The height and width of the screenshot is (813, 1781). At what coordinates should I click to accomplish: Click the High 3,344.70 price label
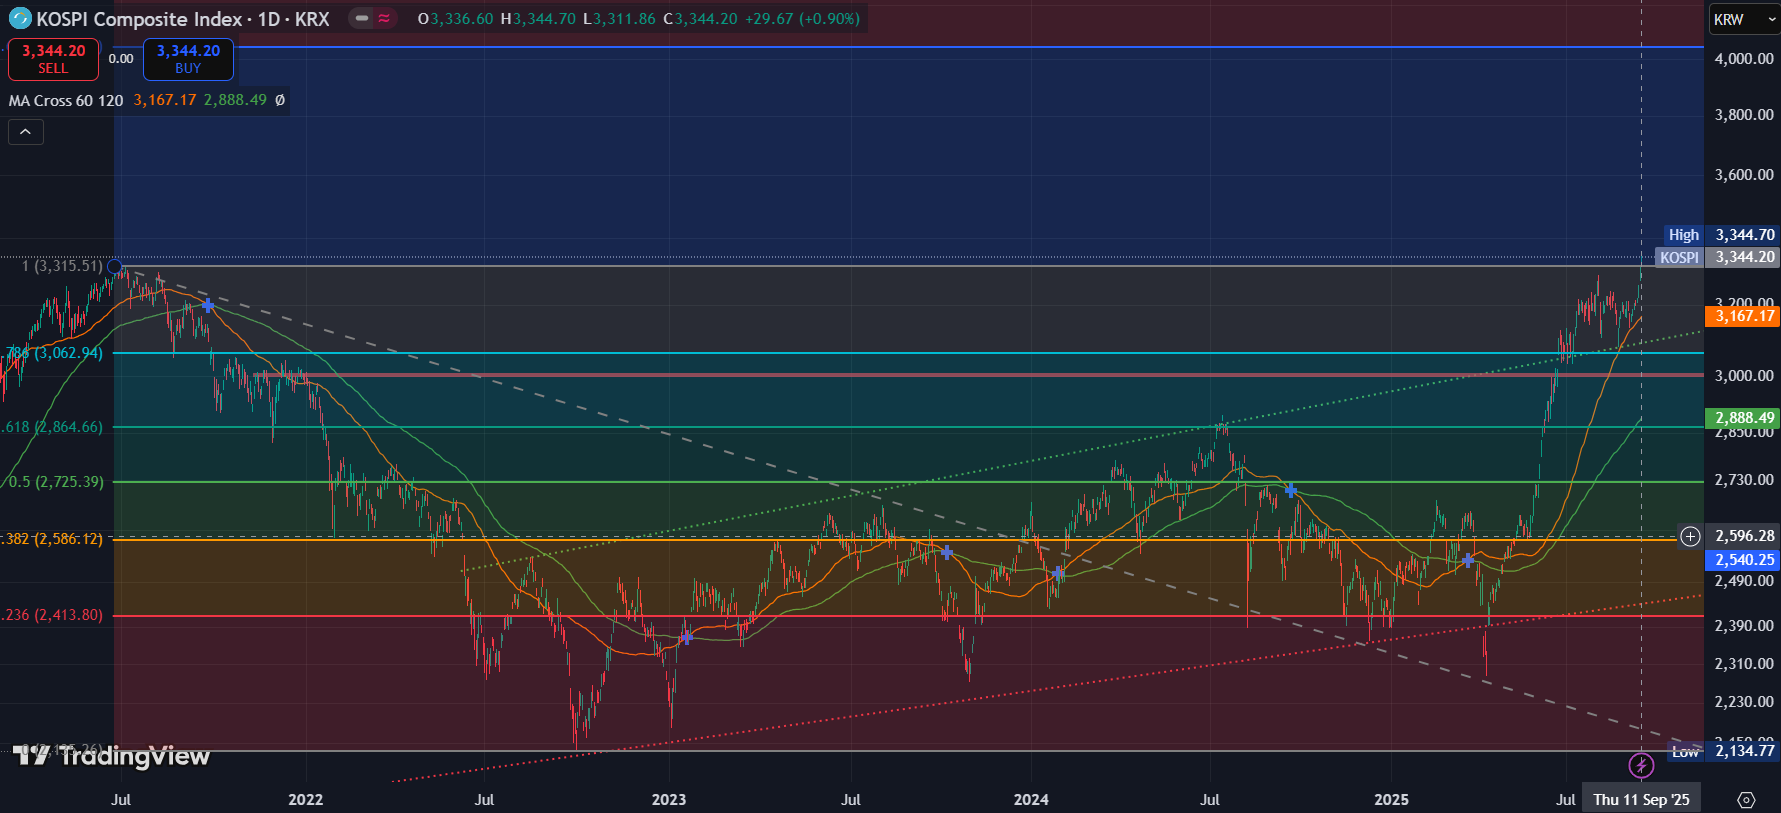pos(1720,235)
